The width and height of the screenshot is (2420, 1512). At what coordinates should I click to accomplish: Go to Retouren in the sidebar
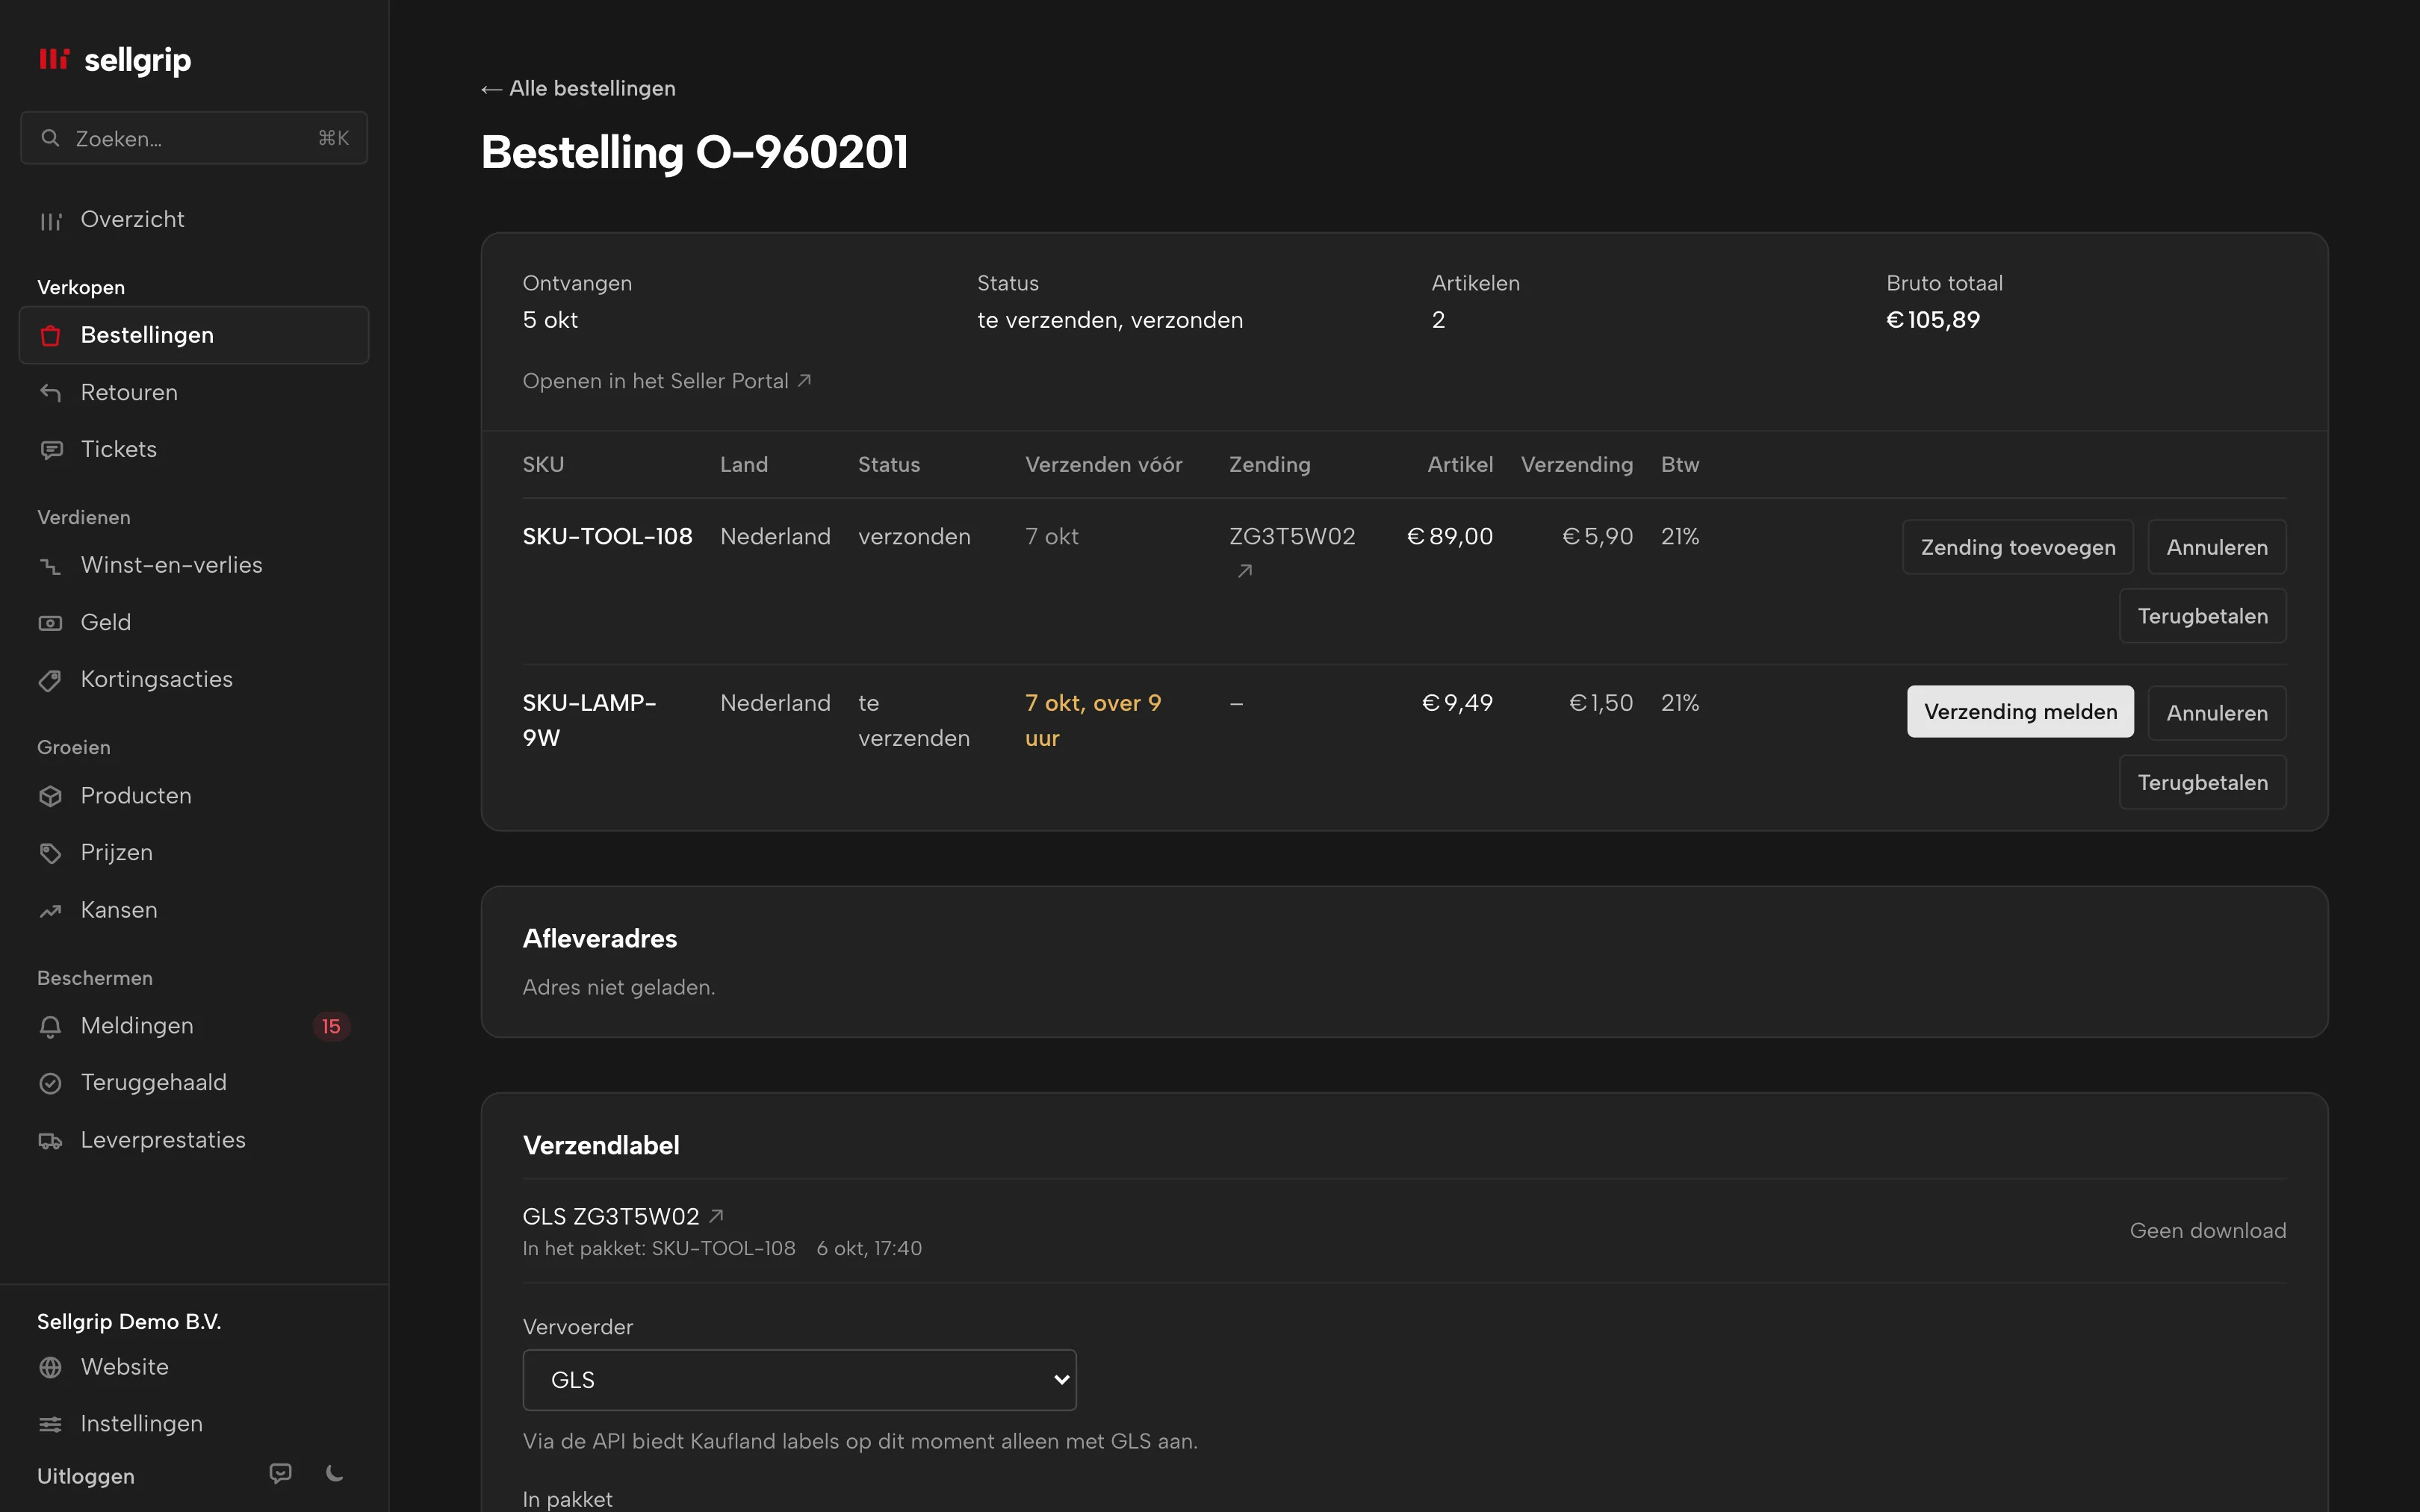click(194, 393)
